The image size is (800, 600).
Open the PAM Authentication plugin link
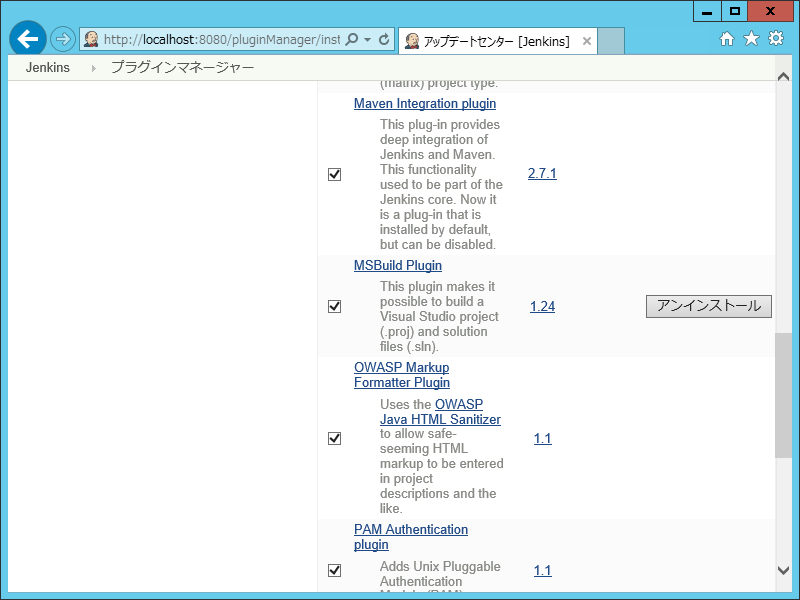(411, 537)
